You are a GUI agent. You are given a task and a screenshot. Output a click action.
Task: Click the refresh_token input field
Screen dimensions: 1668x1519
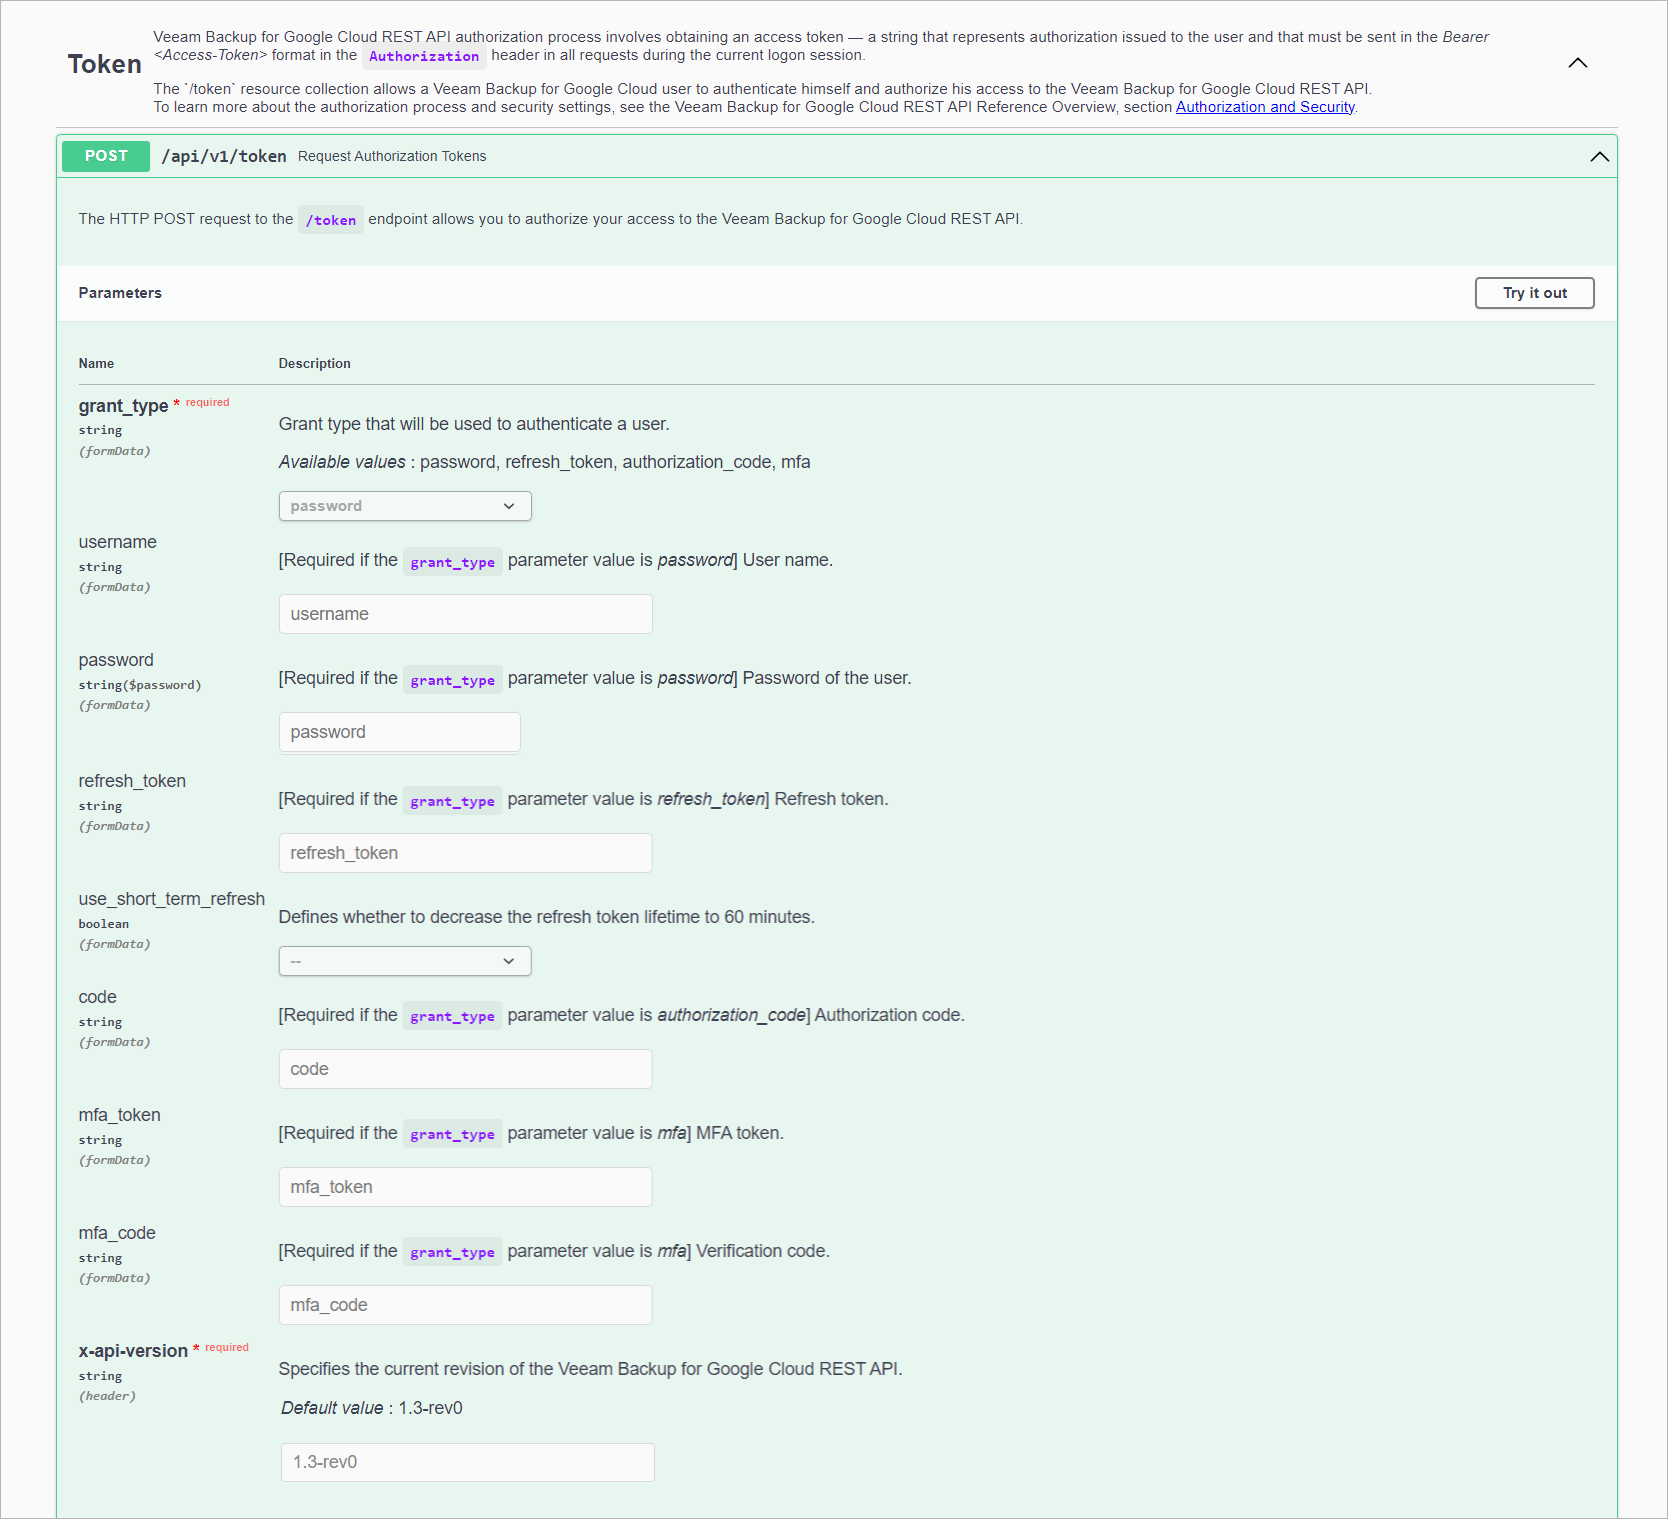(466, 853)
